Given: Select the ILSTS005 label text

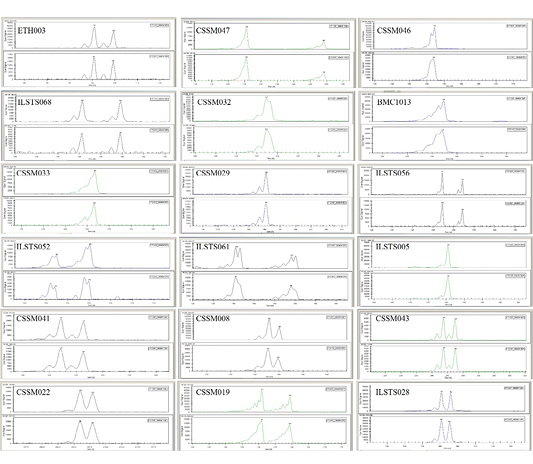Looking at the screenshot, I should pos(393,246).
